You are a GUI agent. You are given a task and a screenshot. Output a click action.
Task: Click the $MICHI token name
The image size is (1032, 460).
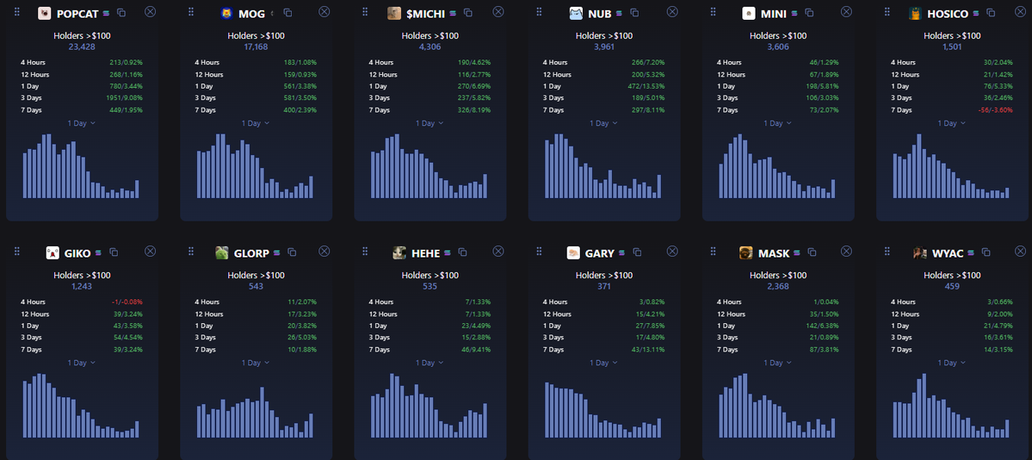(x=425, y=13)
